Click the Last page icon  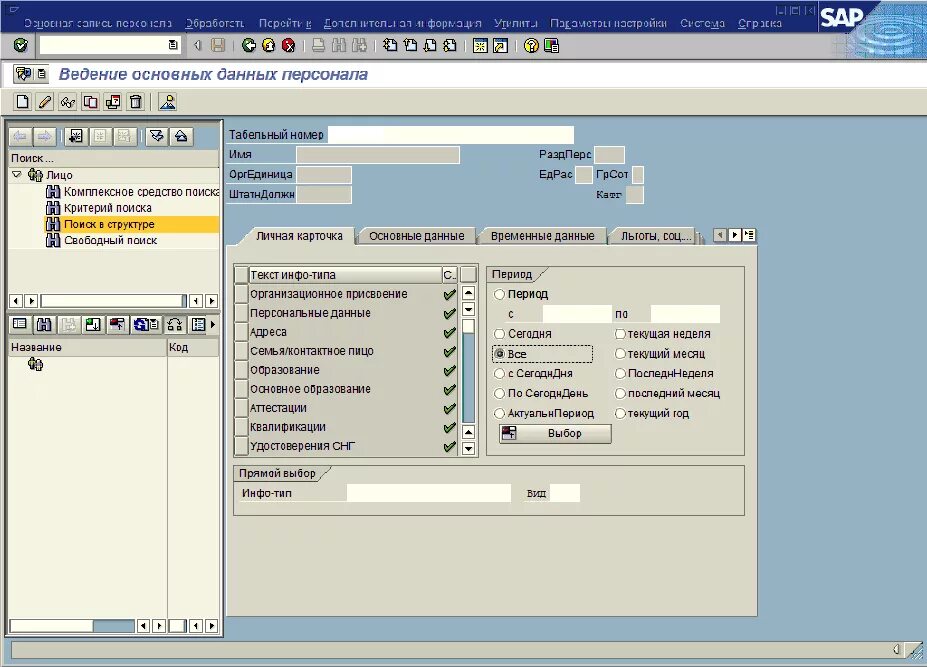(x=450, y=46)
